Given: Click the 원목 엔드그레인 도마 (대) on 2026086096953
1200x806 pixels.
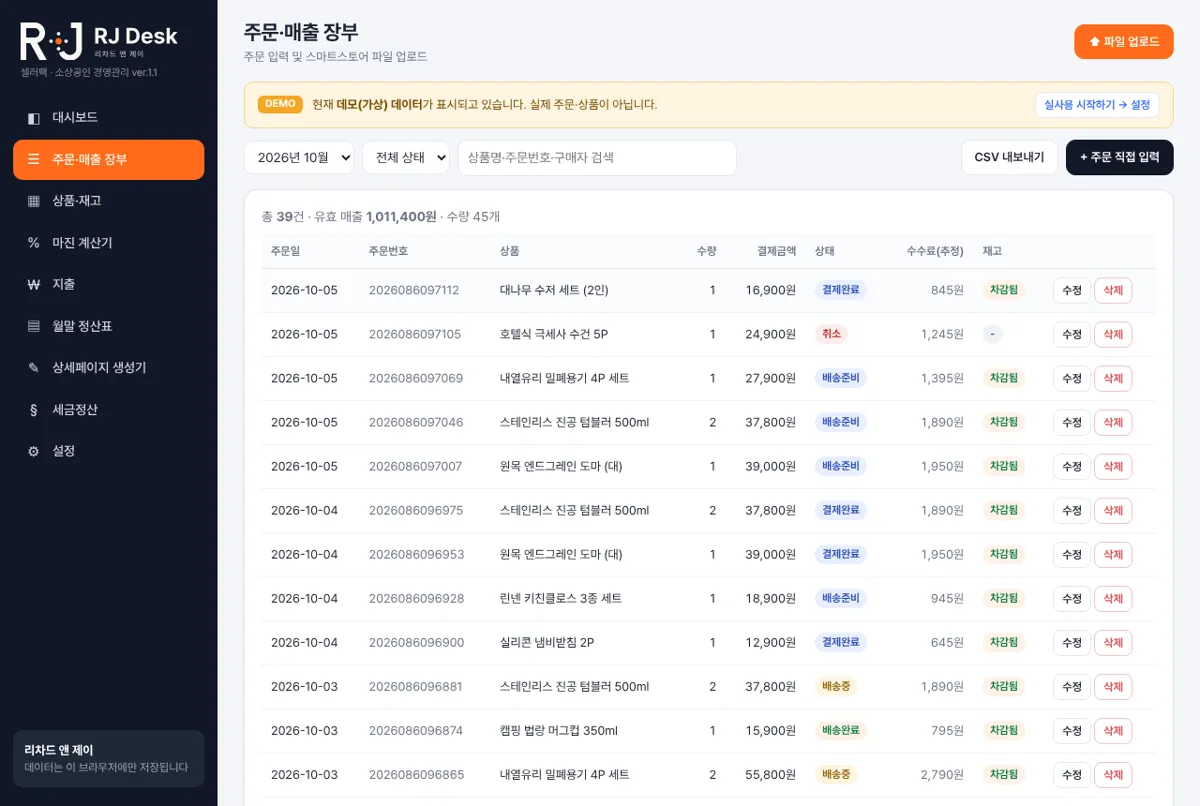Looking at the screenshot, I should coord(561,554).
